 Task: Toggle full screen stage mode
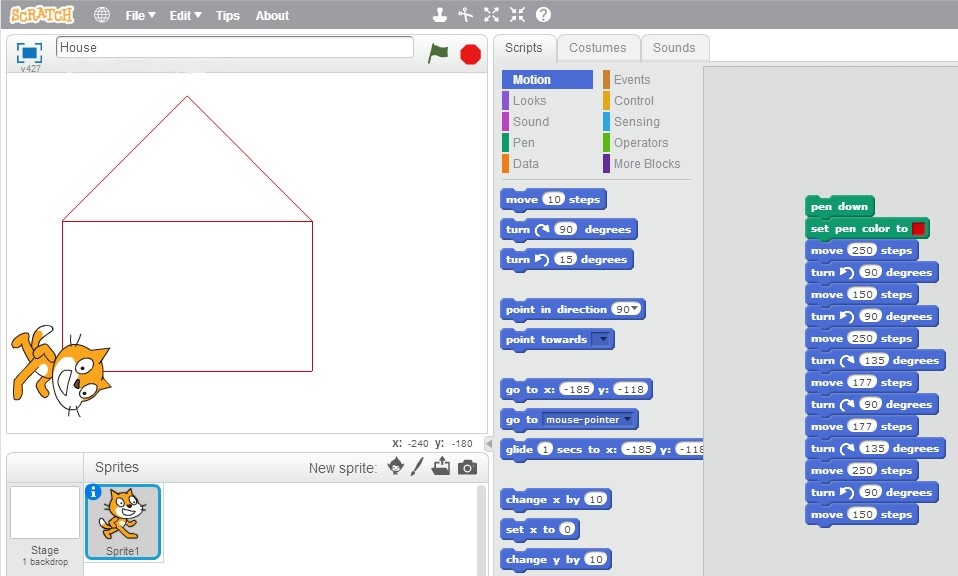coord(29,52)
